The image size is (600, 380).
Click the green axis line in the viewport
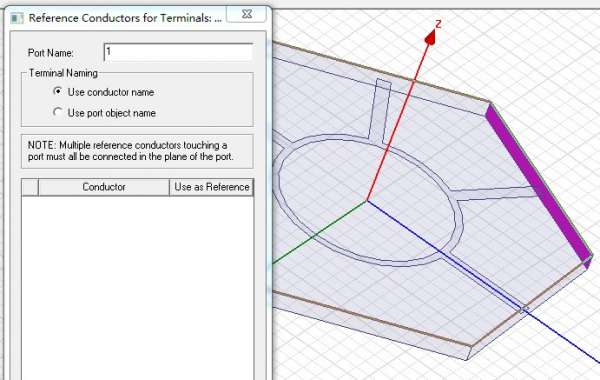point(320,233)
